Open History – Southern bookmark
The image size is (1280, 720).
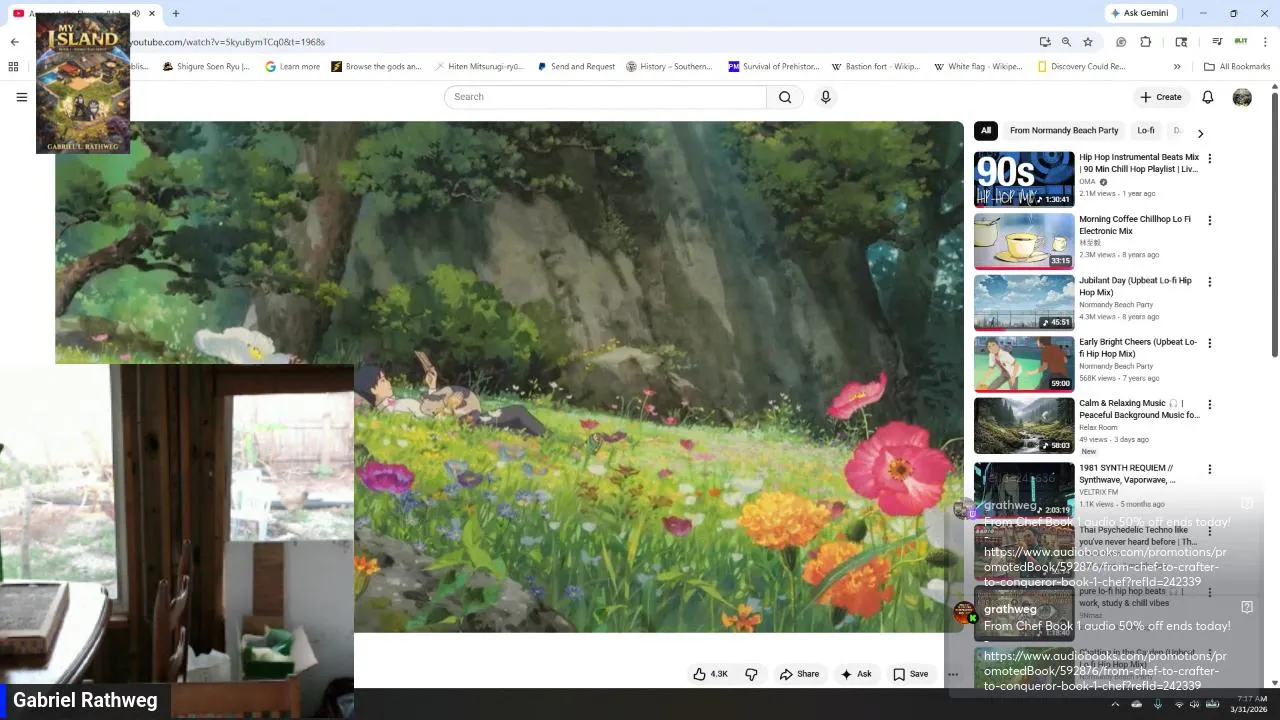[669, 67]
